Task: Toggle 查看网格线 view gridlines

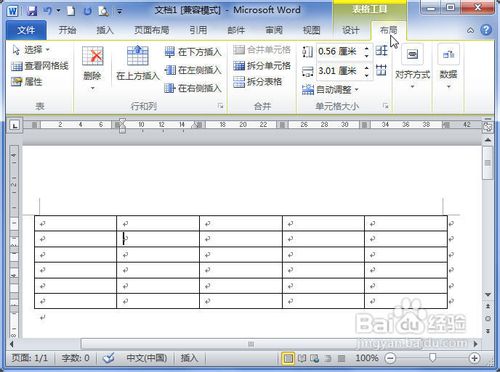Action: click(40, 66)
